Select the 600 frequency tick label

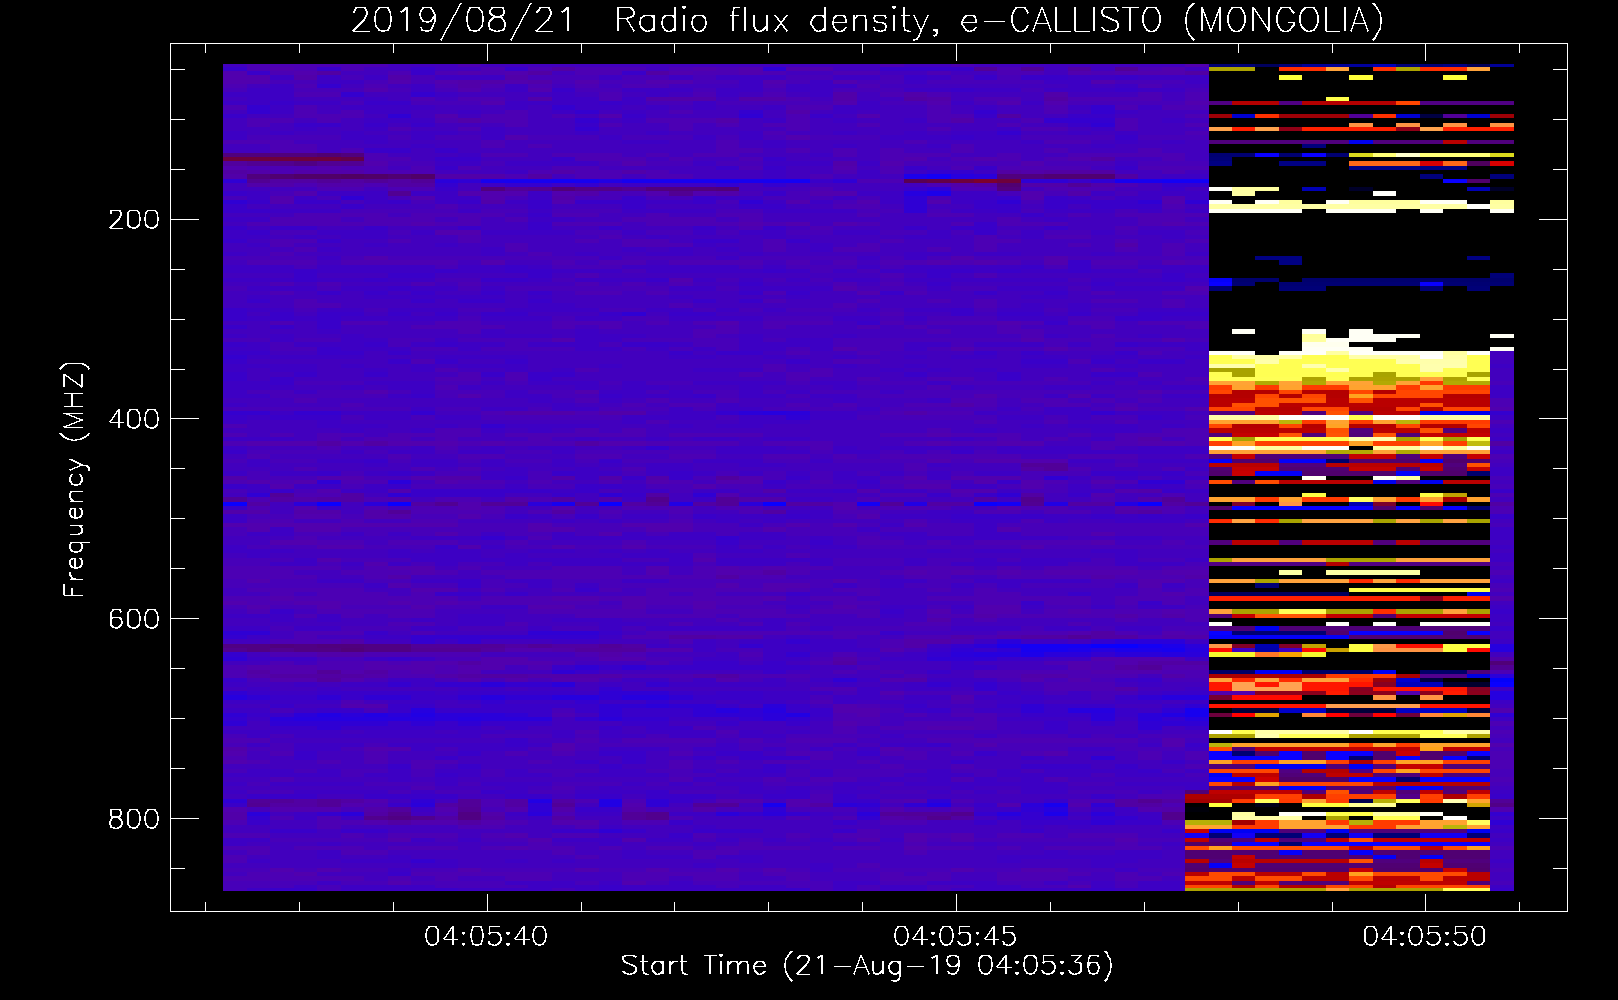(134, 619)
